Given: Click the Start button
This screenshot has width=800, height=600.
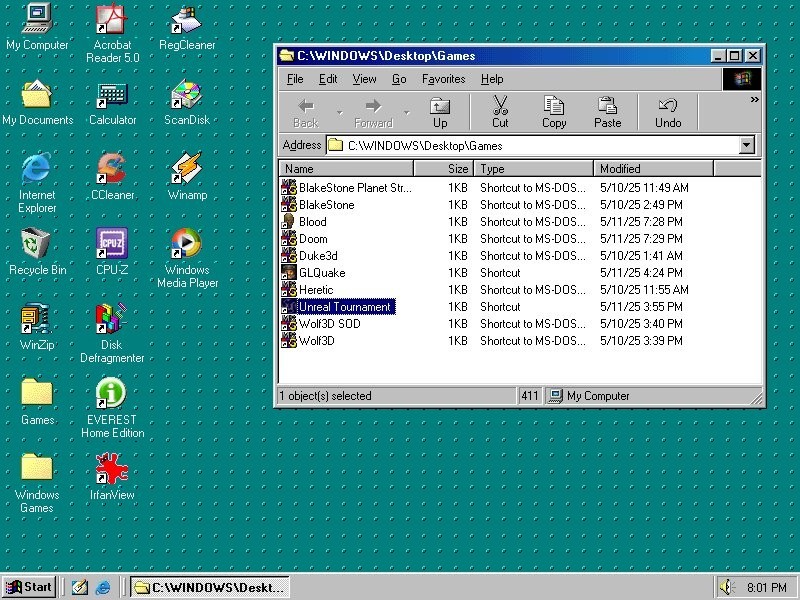Looking at the screenshot, I should point(29,587).
